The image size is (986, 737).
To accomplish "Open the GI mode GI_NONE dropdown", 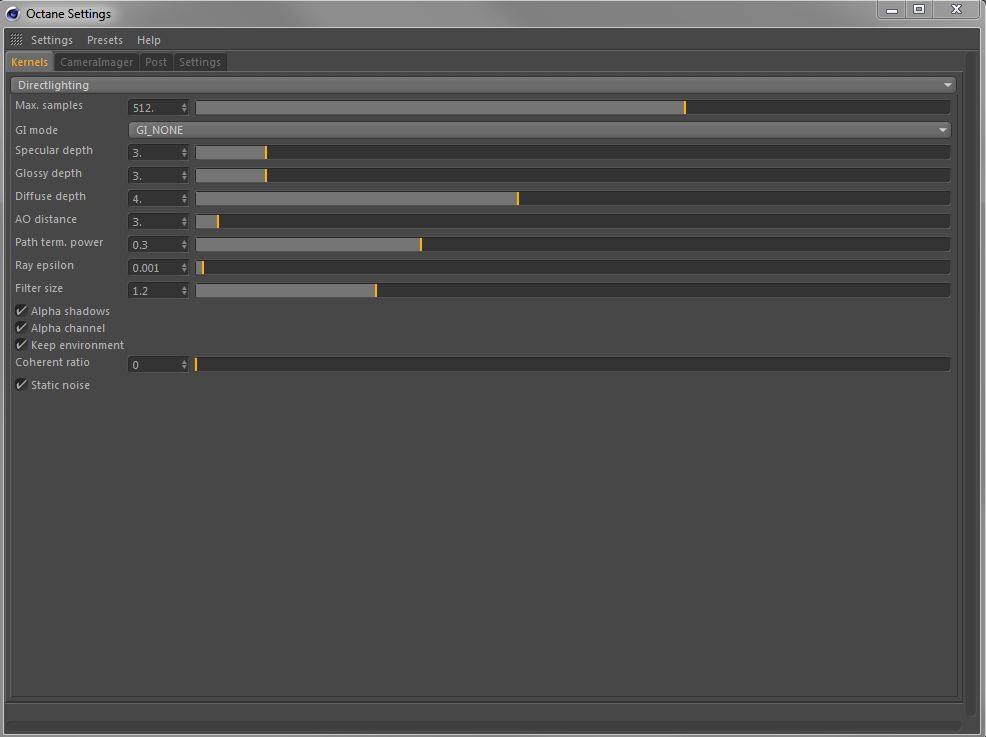I will coord(539,130).
